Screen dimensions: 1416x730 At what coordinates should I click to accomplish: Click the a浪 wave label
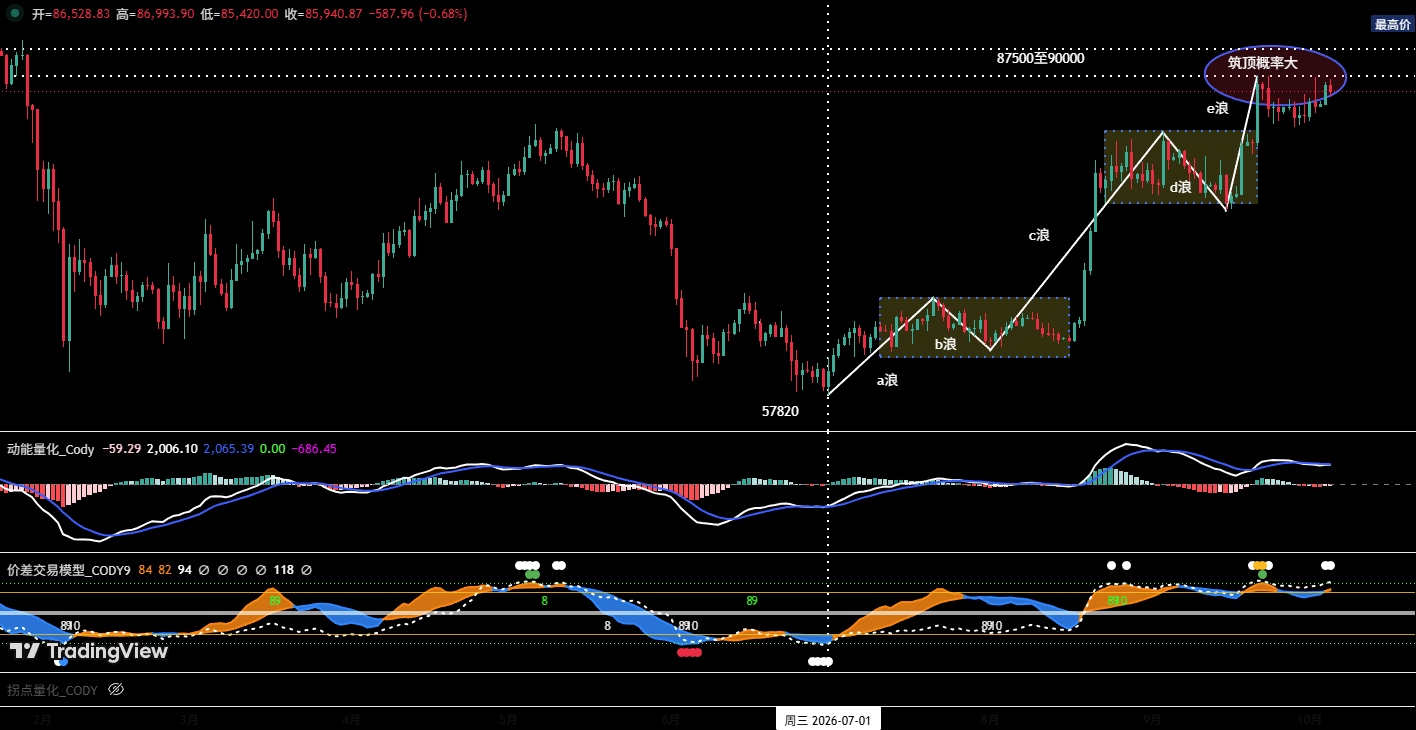tap(887, 380)
